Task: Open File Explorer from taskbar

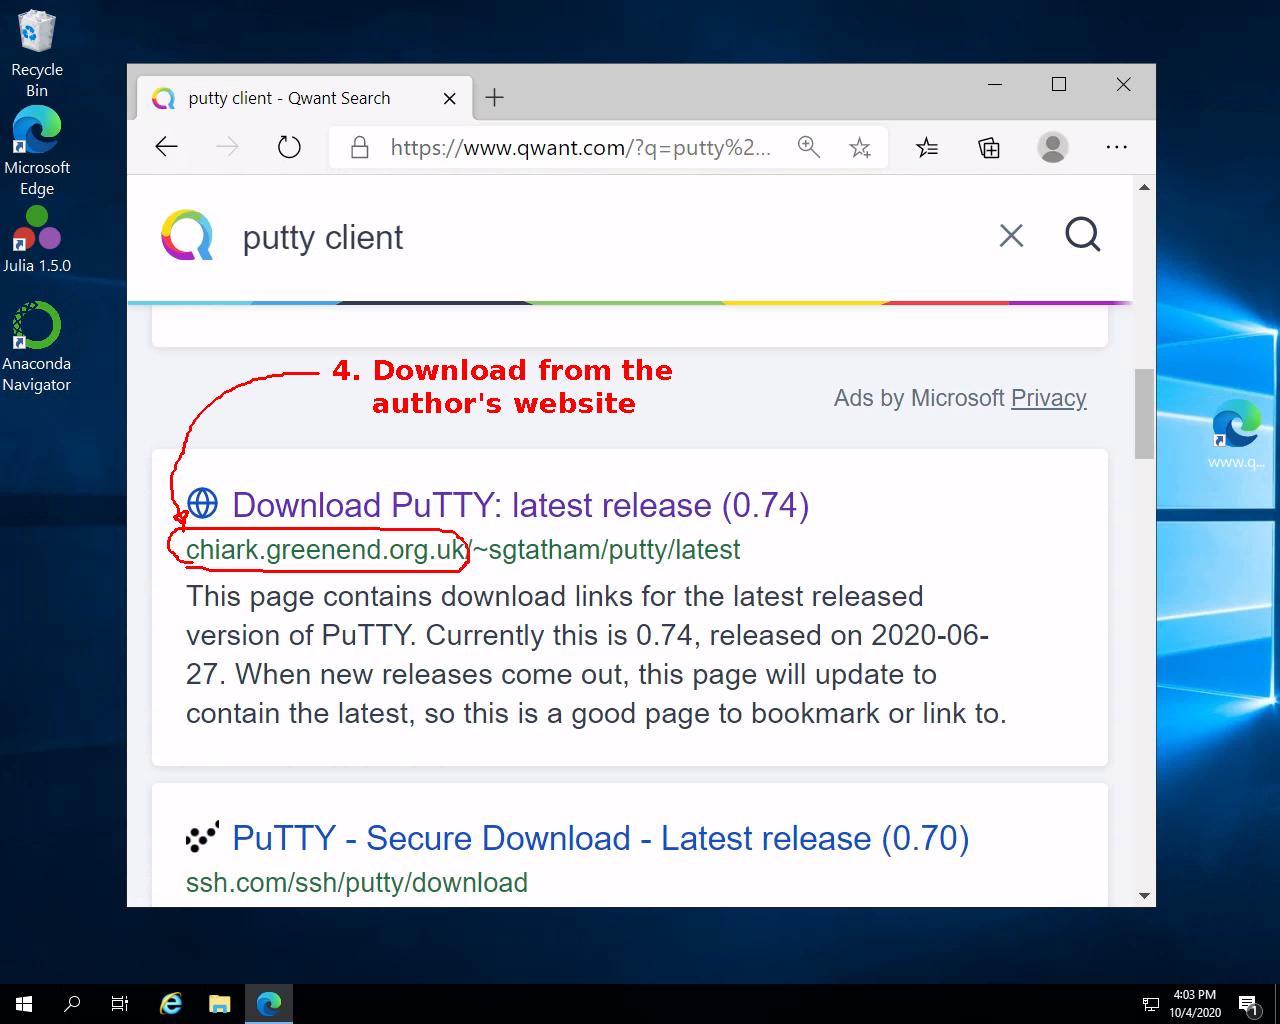Action: (220, 1004)
